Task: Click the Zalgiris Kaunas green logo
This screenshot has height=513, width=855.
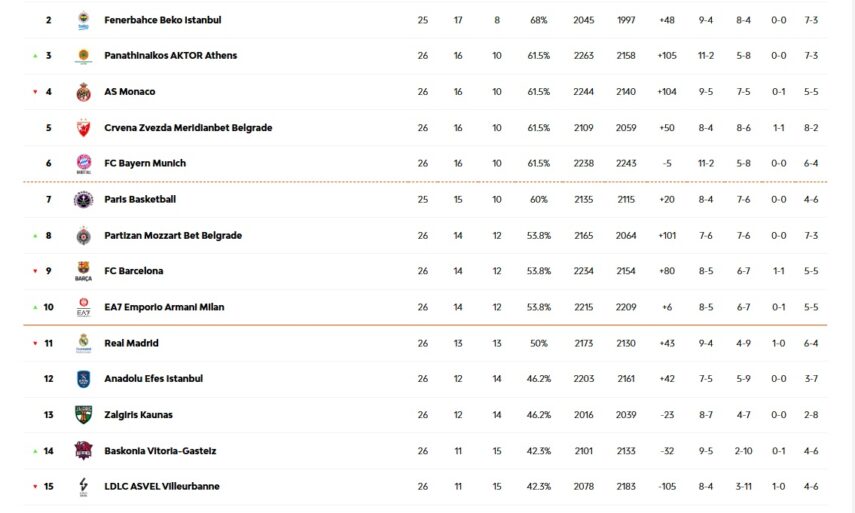Action: pos(84,415)
